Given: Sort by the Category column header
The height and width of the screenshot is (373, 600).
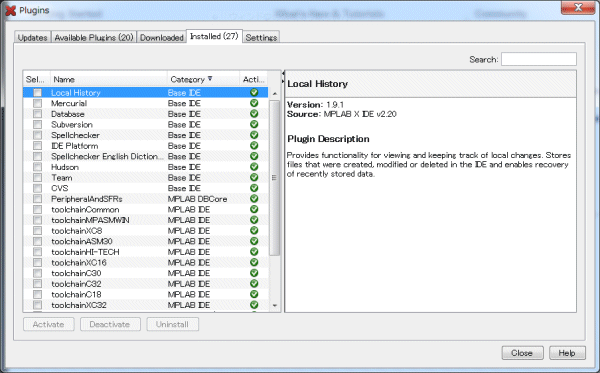Looking at the screenshot, I should (203, 79).
